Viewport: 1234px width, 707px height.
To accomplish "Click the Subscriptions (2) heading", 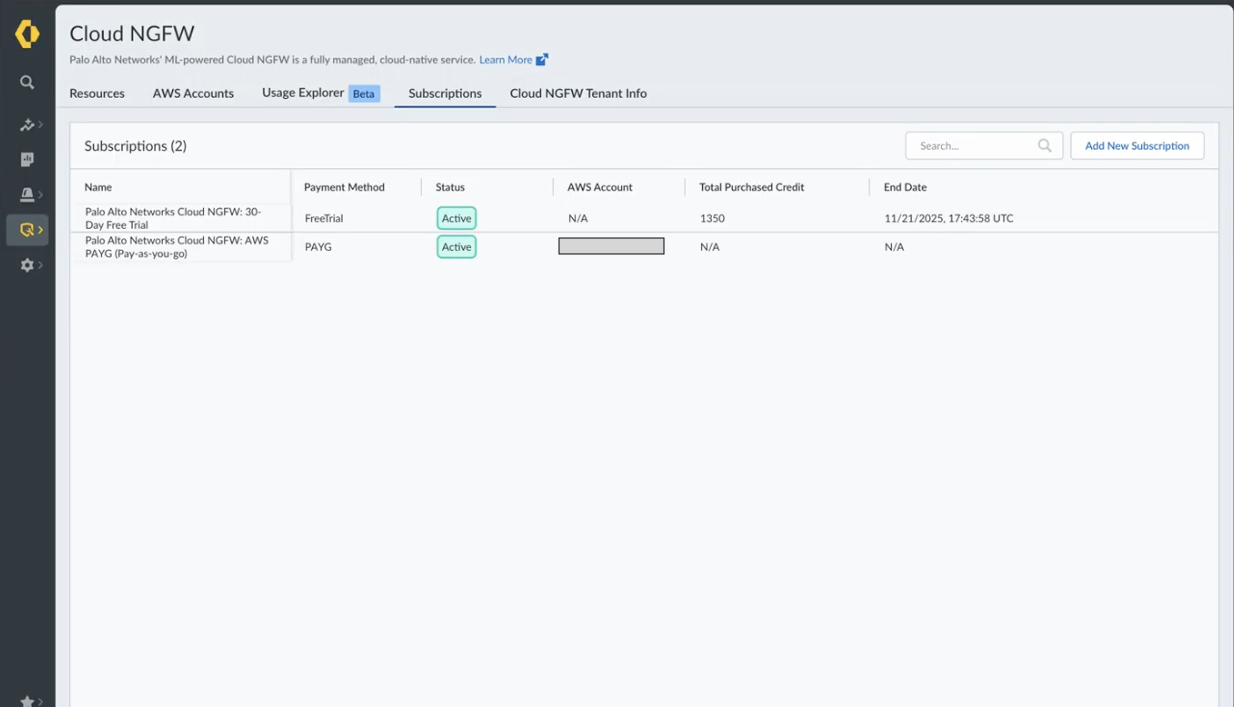I will click(135, 146).
